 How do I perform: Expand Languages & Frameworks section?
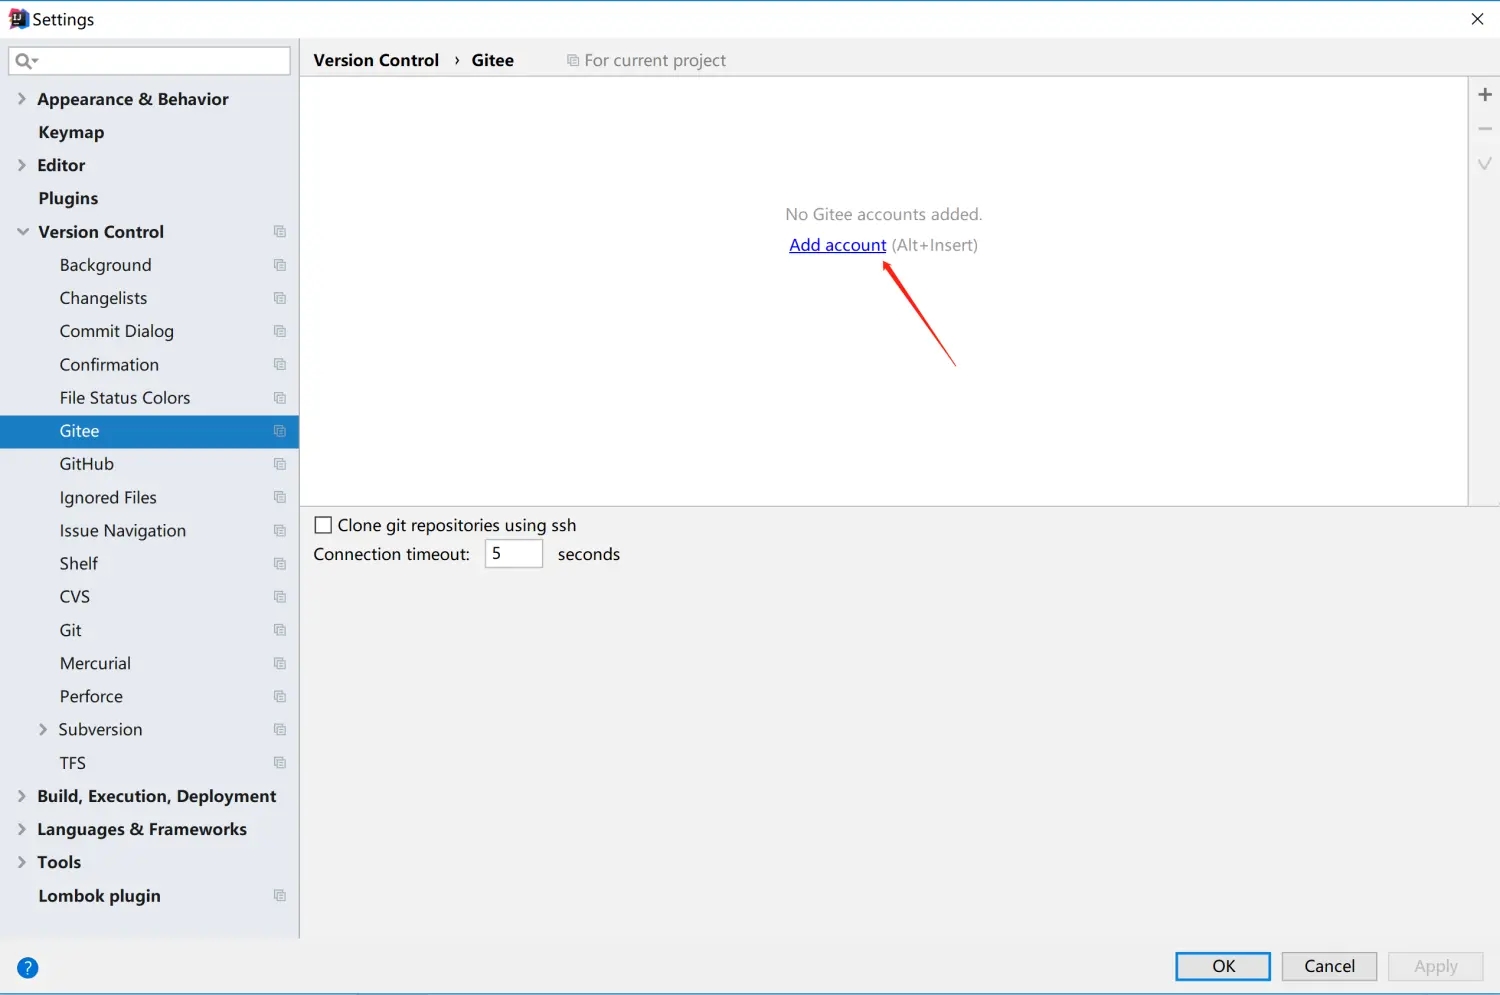click(x=21, y=829)
